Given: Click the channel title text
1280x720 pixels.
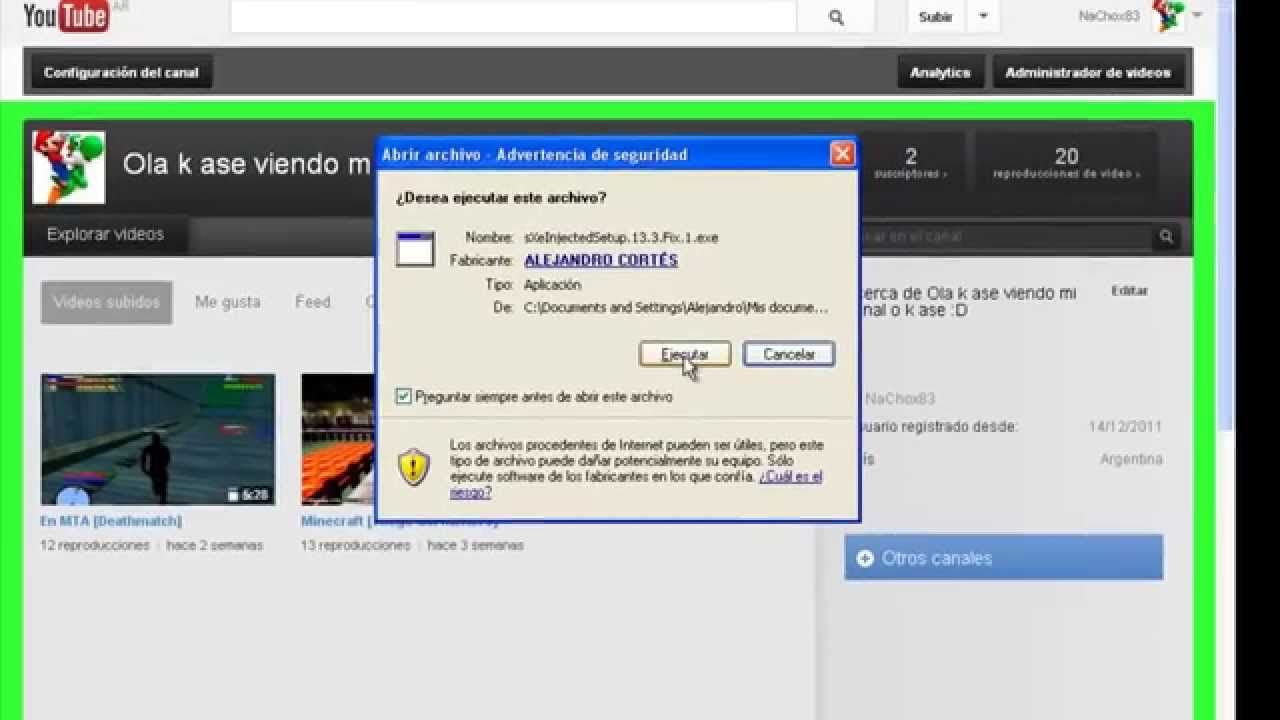Looking at the screenshot, I should pyautogui.click(x=246, y=165).
